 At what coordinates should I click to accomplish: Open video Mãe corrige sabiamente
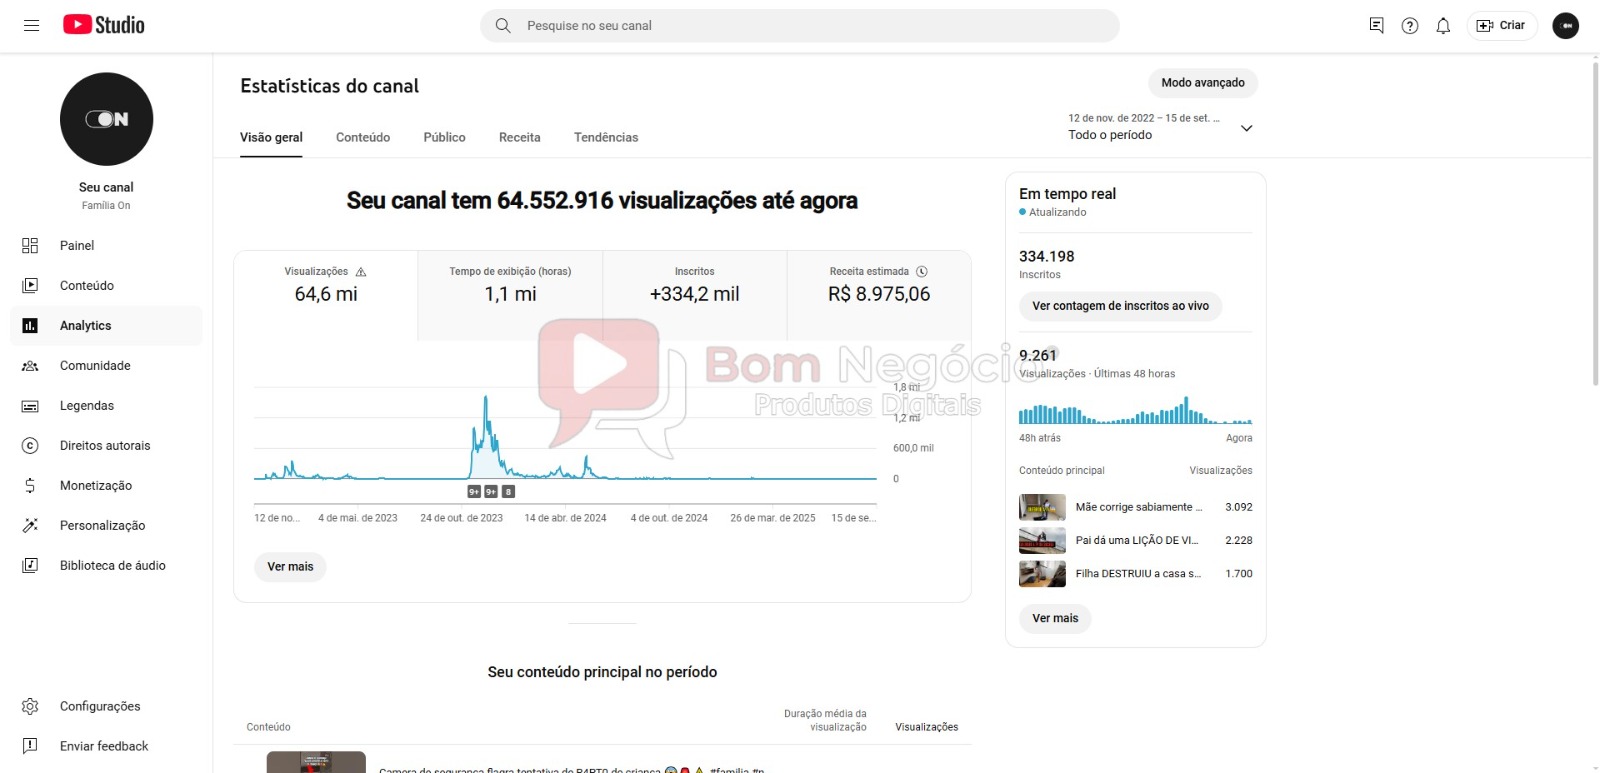(1139, 507)
